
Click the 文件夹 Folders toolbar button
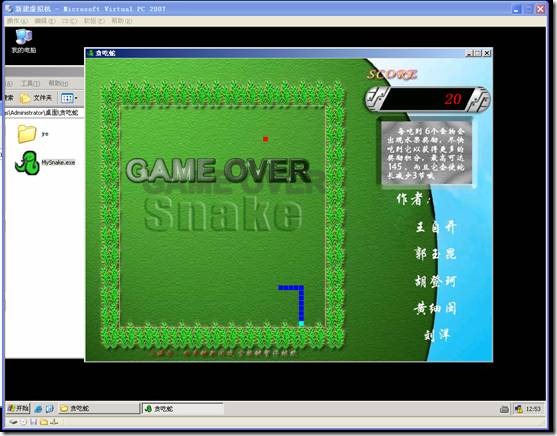click(36, 98)
